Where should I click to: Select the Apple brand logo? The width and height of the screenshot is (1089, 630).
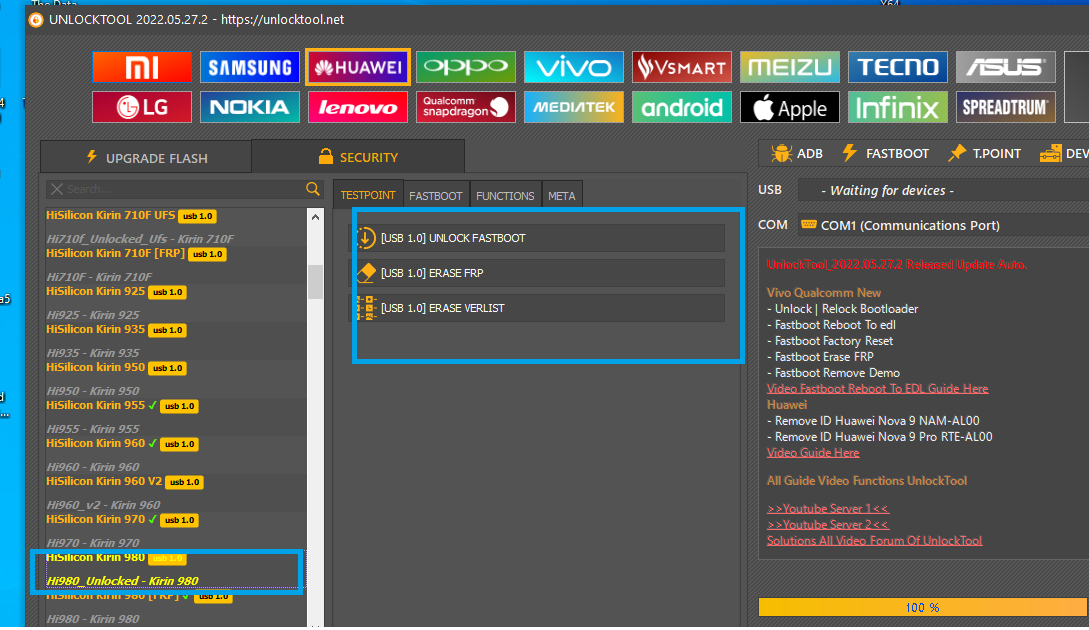point(790,107)
